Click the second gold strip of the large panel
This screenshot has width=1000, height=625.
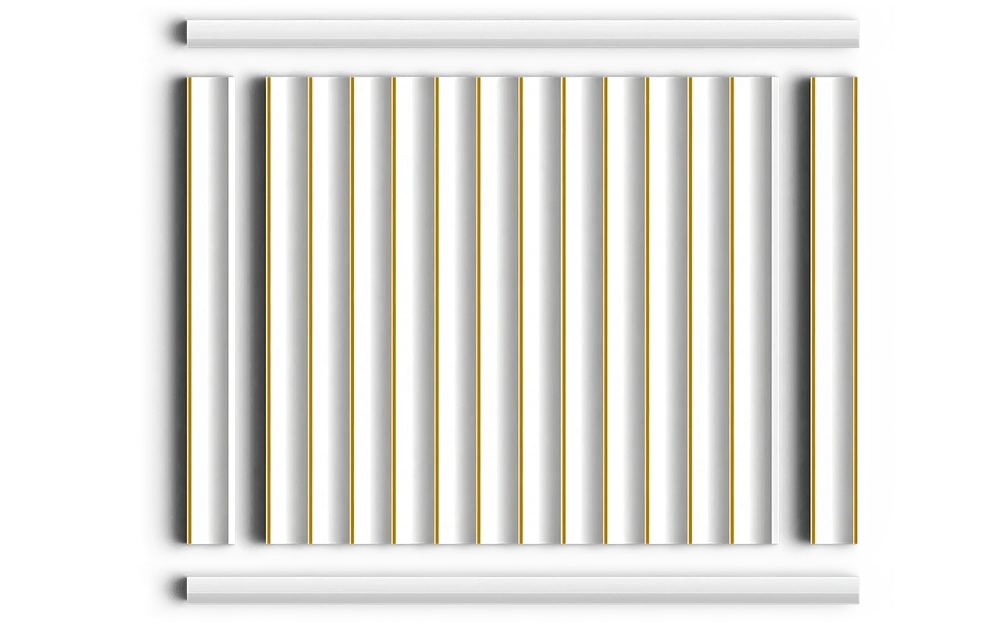click(311, 310)
